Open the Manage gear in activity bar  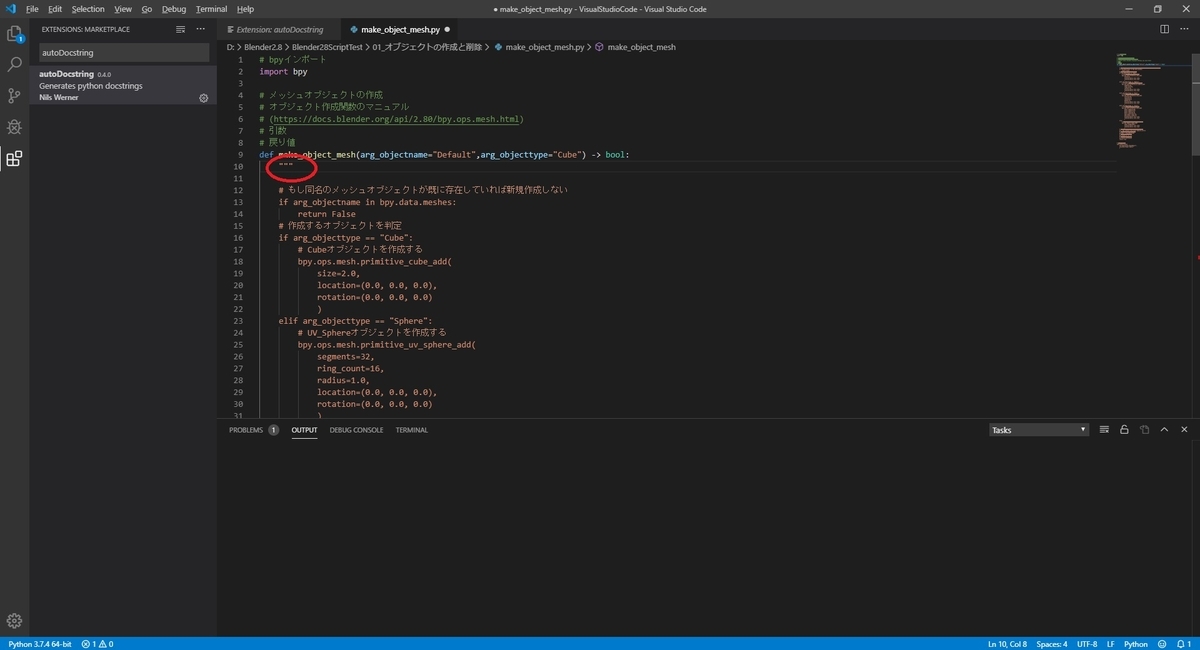coord(14,621)
